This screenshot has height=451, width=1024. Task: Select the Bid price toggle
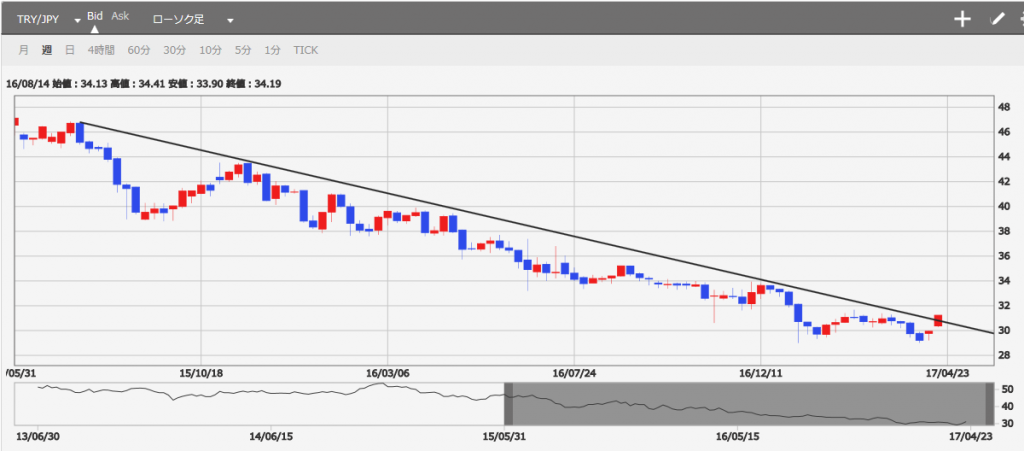point(95,16)
